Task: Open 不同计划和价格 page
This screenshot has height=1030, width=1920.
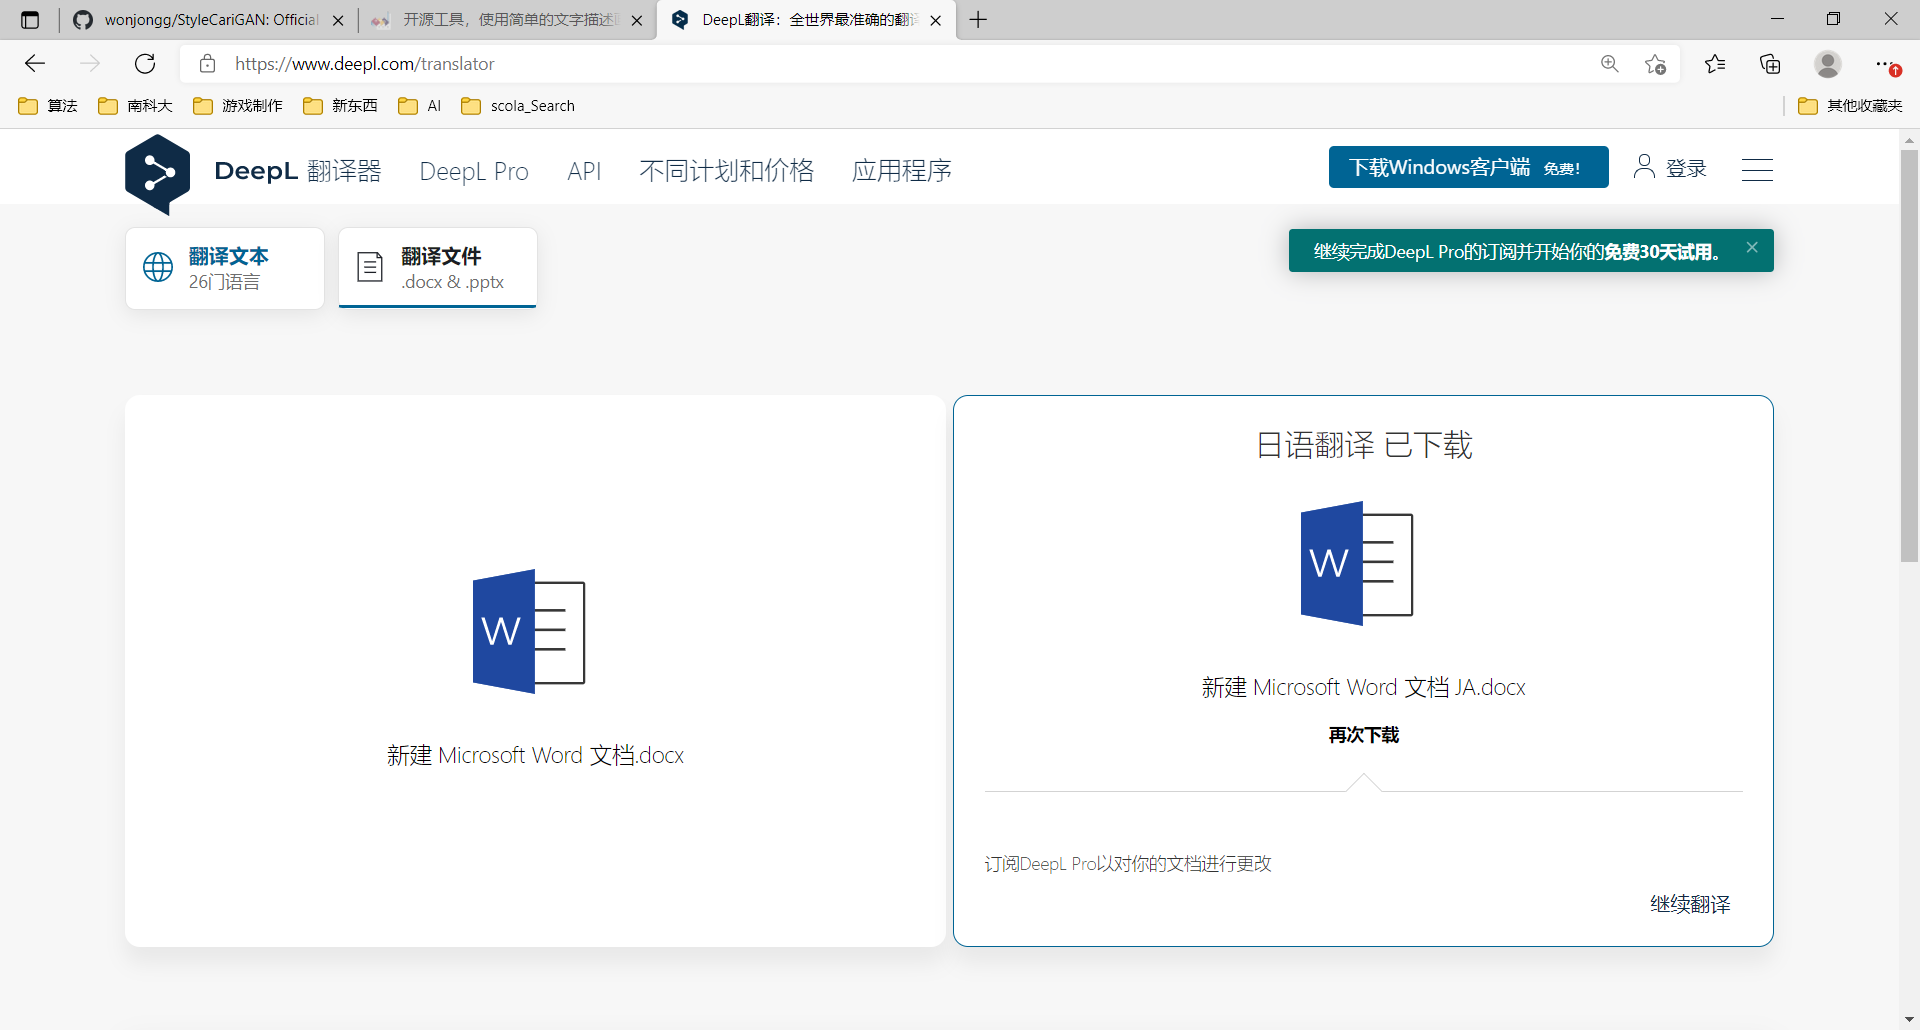Action: pos(727,171)
